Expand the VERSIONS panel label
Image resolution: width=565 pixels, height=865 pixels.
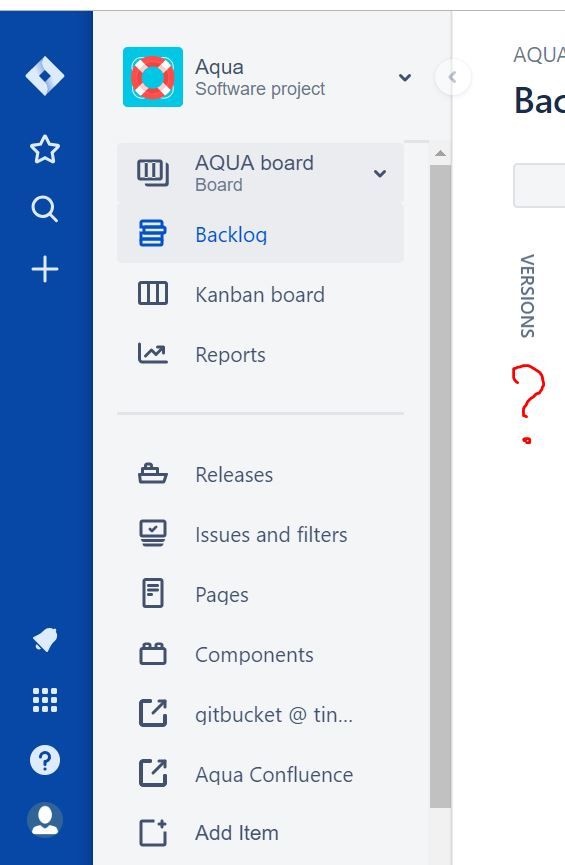[x=527, y=296]
